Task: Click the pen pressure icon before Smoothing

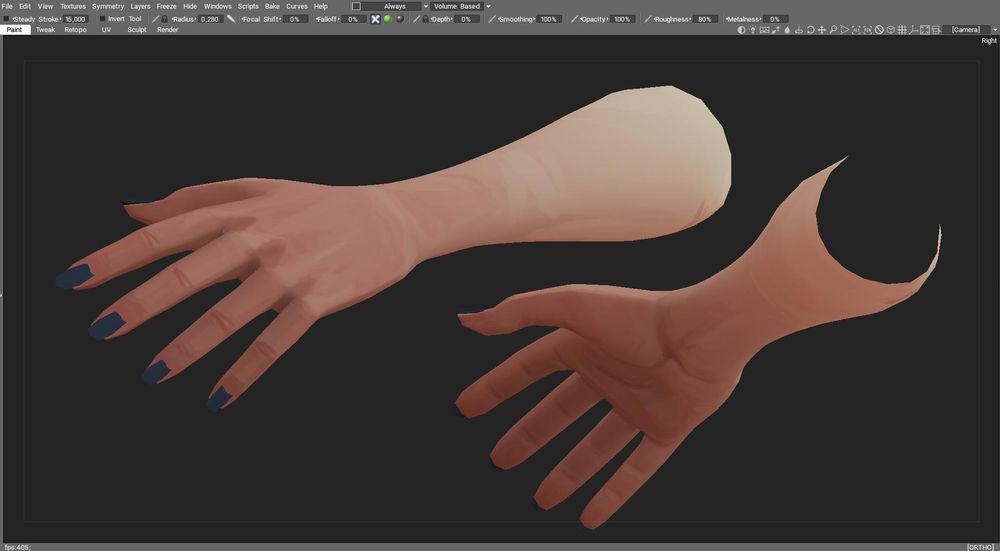Action: [492, 19]
